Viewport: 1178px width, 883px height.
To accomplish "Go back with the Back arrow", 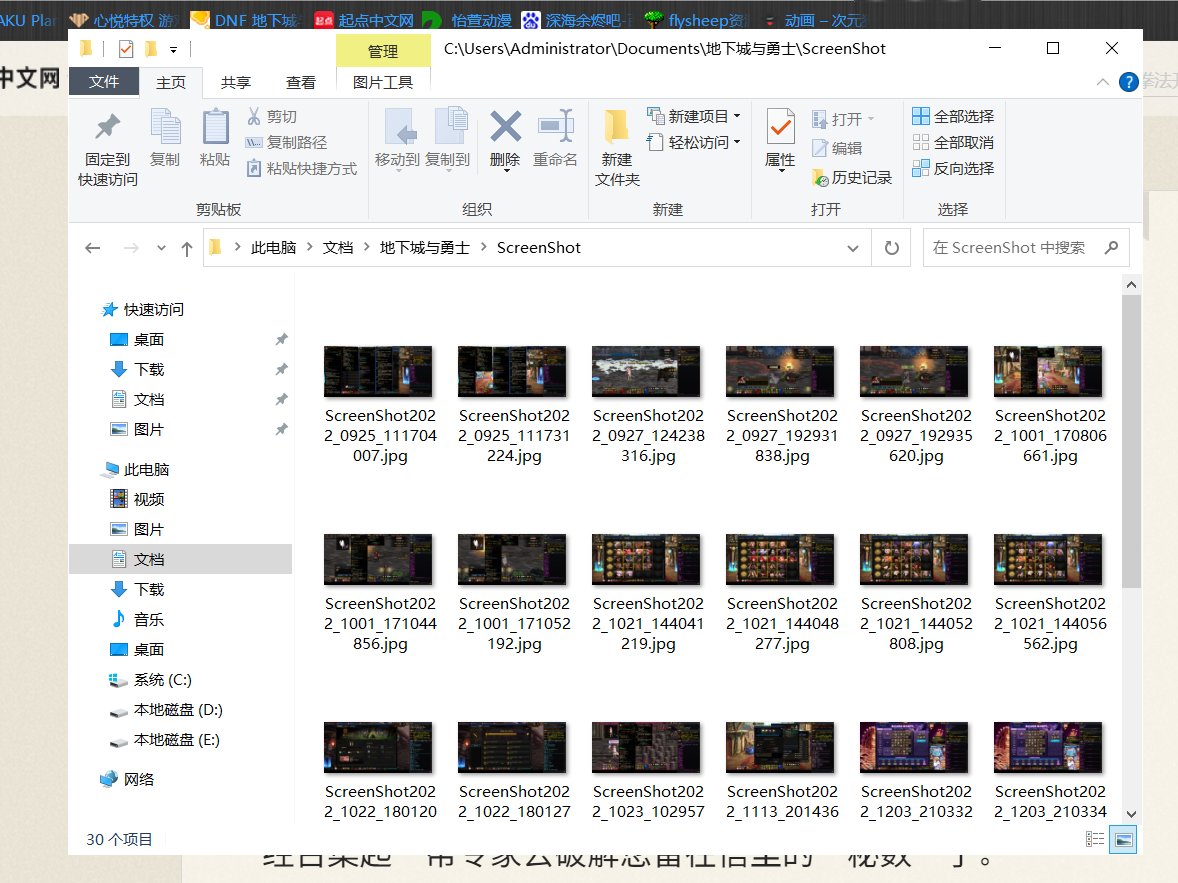I will point(92,248).
